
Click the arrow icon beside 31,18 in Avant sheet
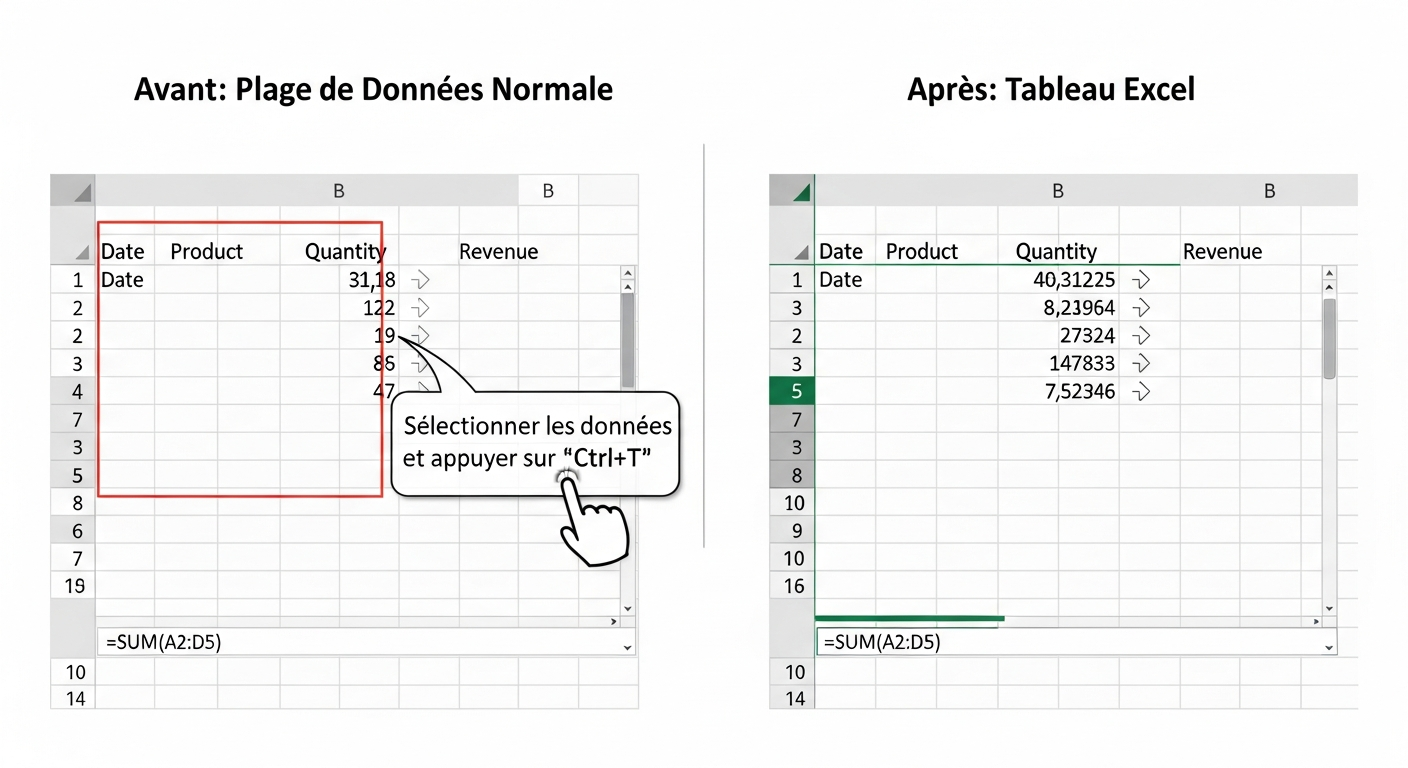pos(421,280)
